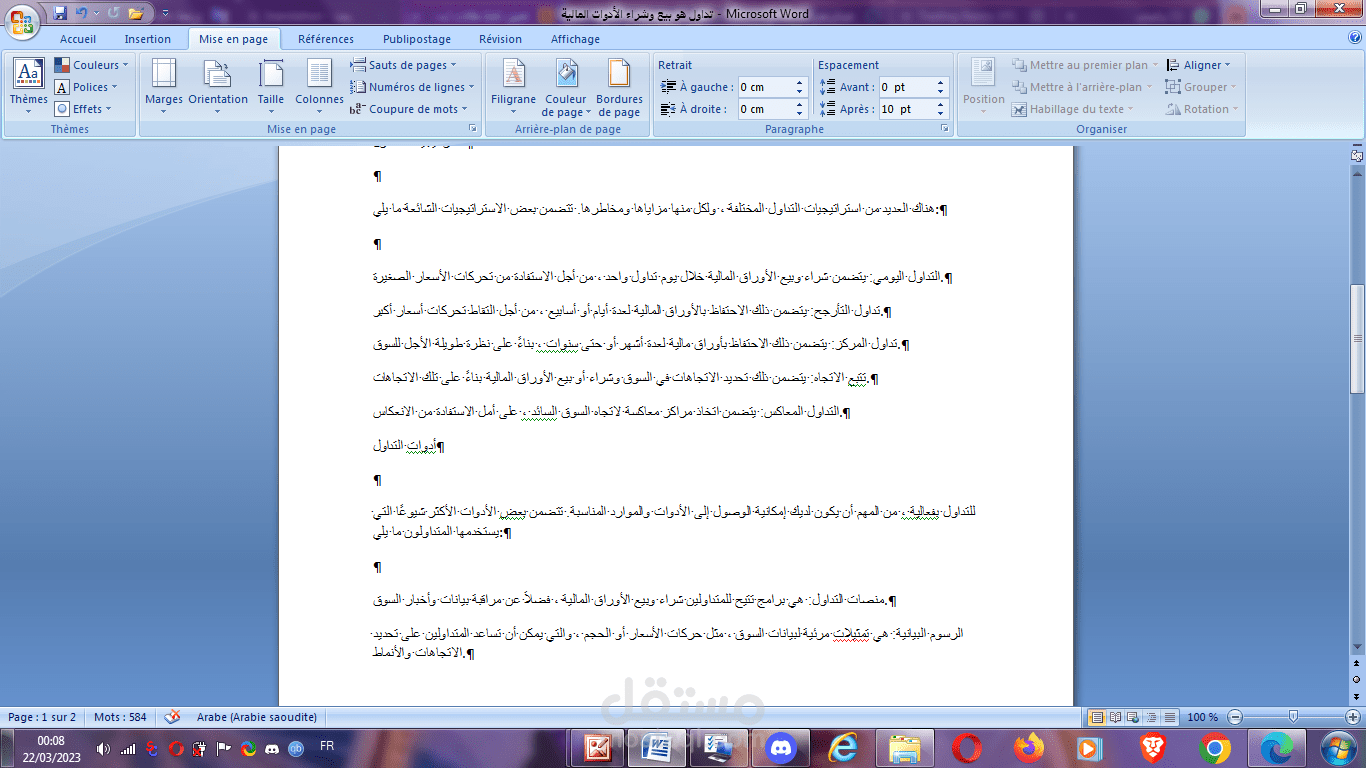Decrease the right indent with the down arrow
This screenshot has height=768, width=1366.
(x=800, y=114)
